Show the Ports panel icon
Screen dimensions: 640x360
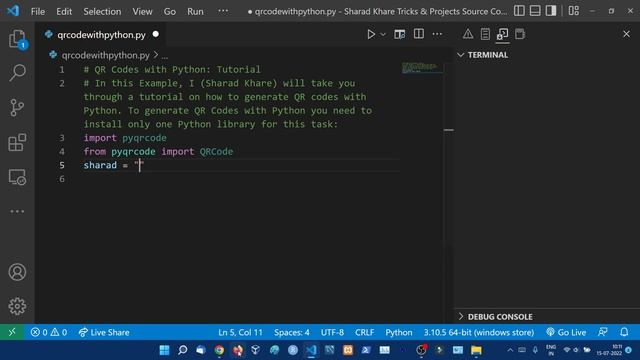(x=520, y=34)
